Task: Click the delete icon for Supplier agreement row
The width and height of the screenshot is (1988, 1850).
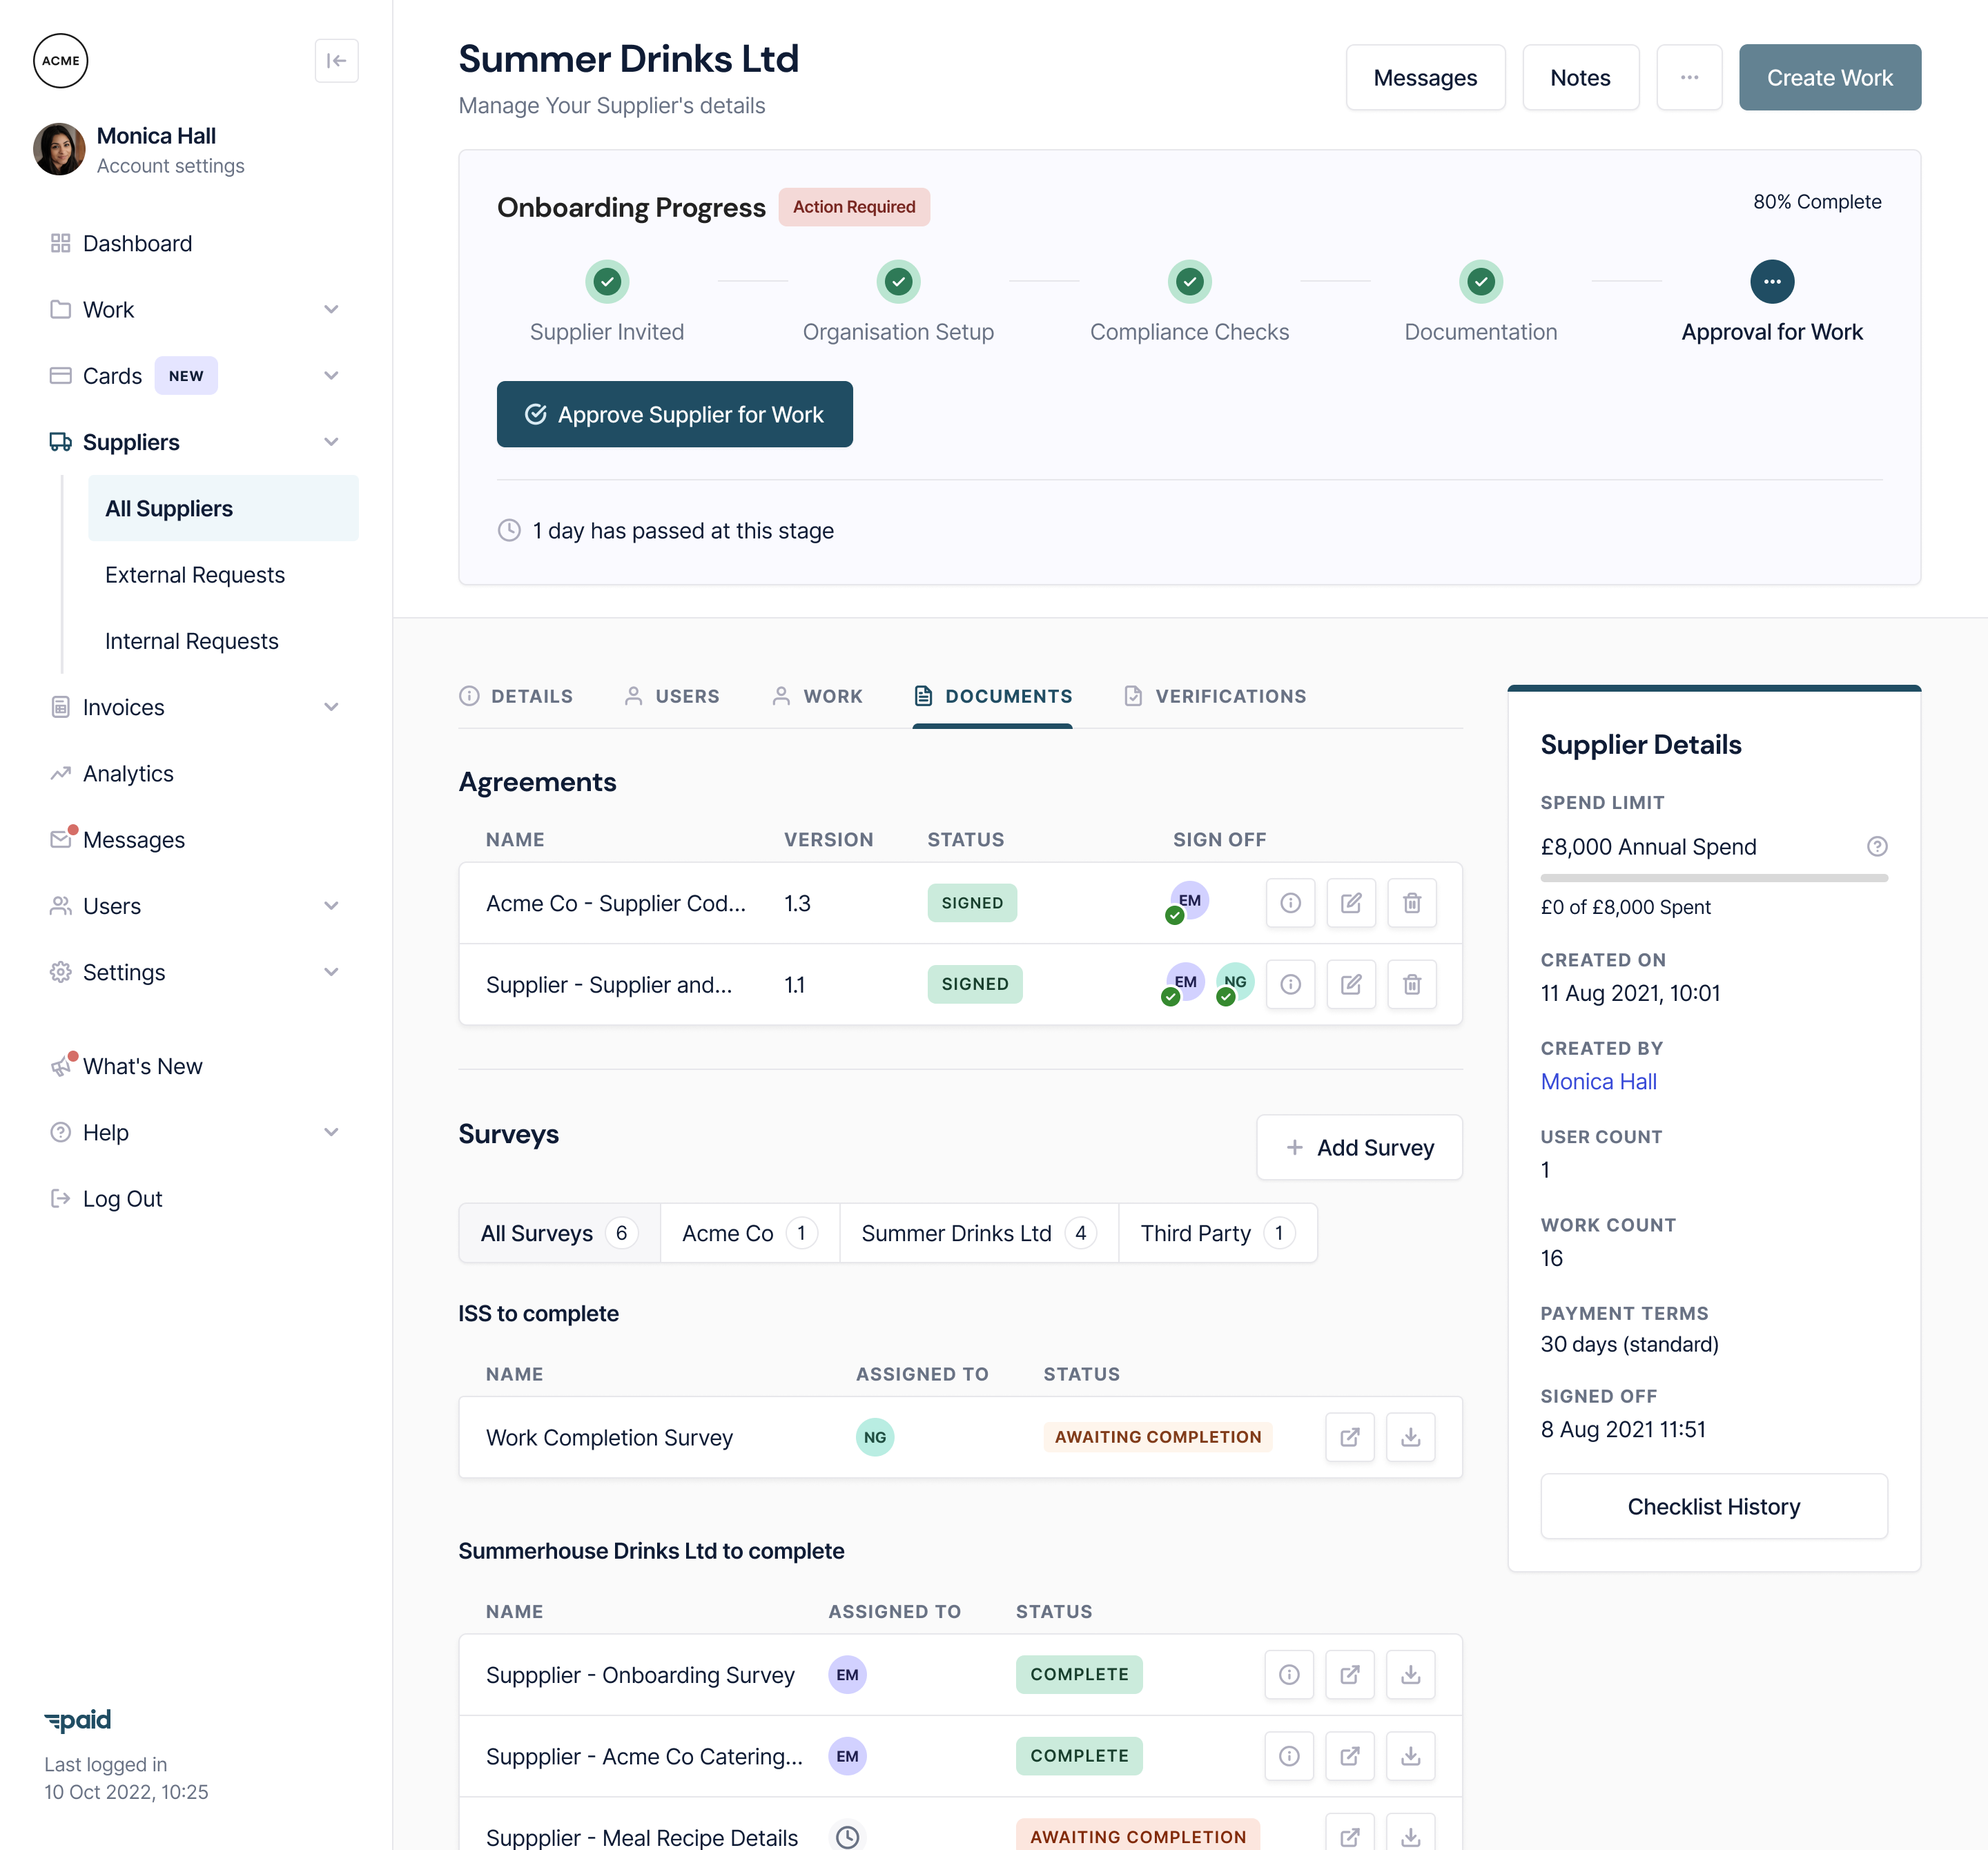Action: tap(1412, 984)
